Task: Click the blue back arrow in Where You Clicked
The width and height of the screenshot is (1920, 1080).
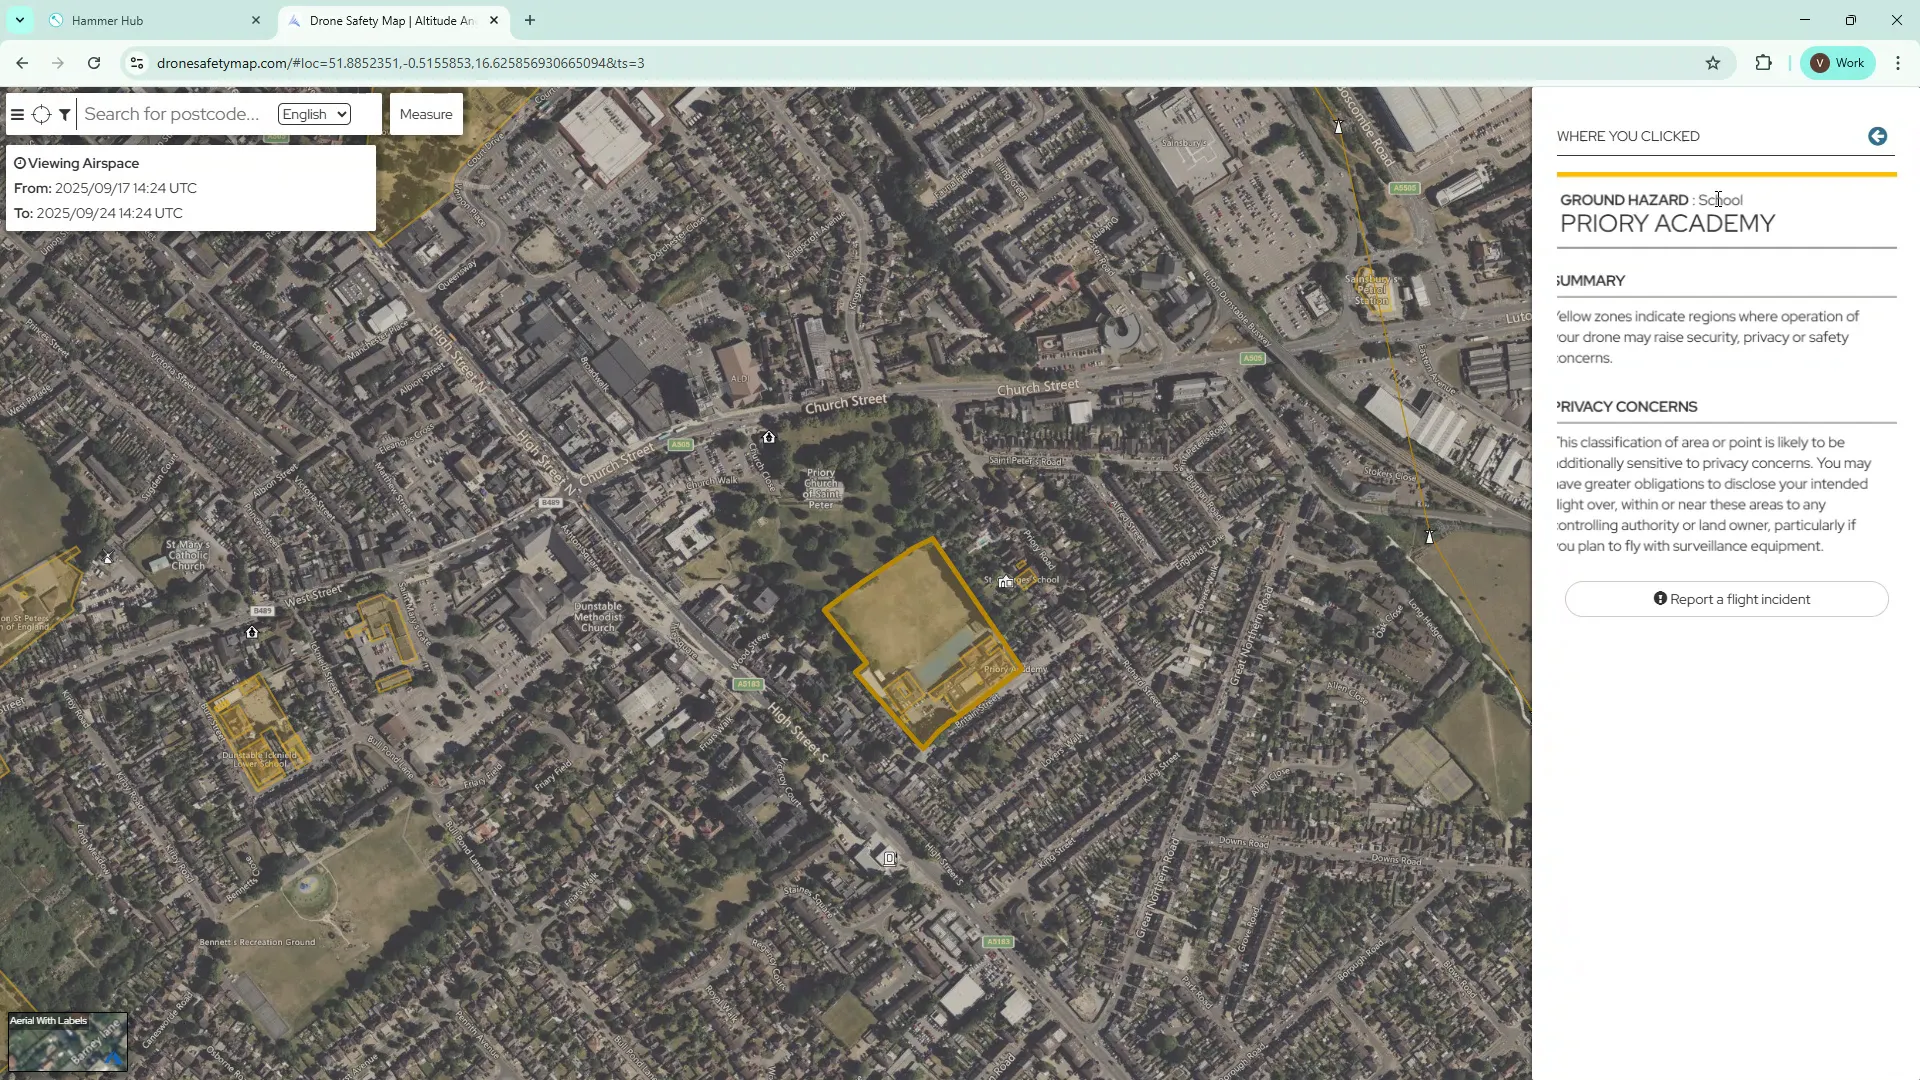Action: coord(1877,137)
